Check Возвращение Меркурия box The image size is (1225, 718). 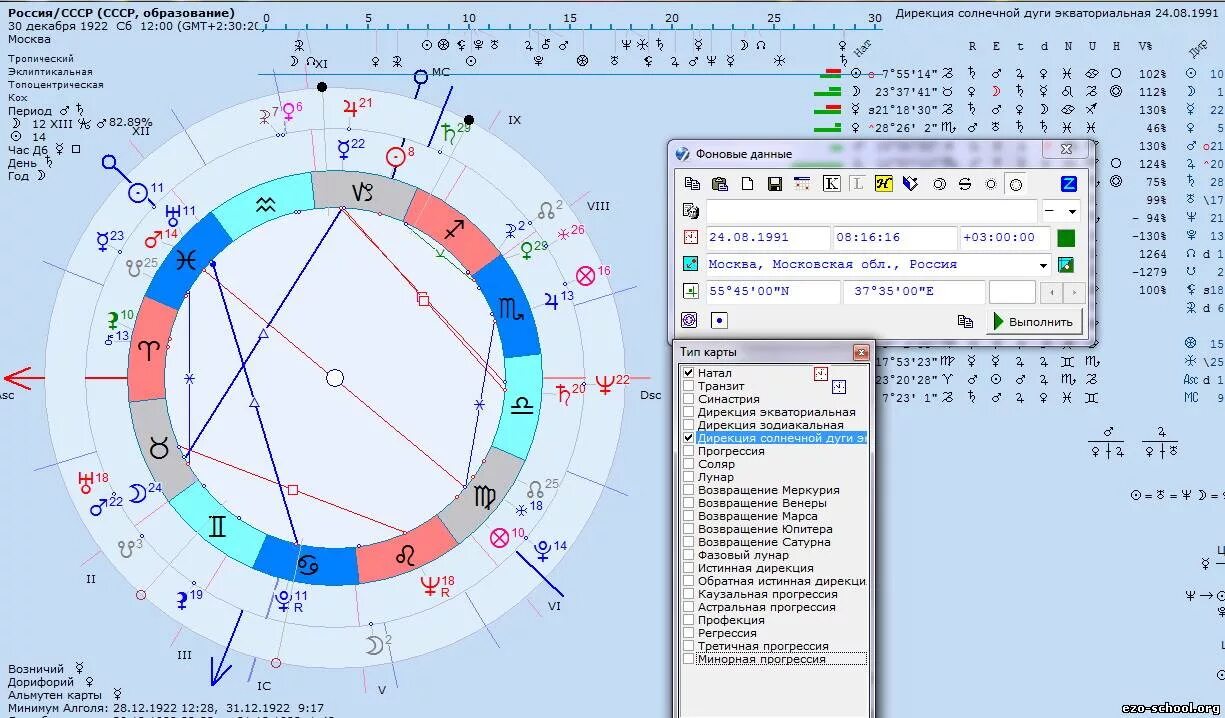pos(688,490)
